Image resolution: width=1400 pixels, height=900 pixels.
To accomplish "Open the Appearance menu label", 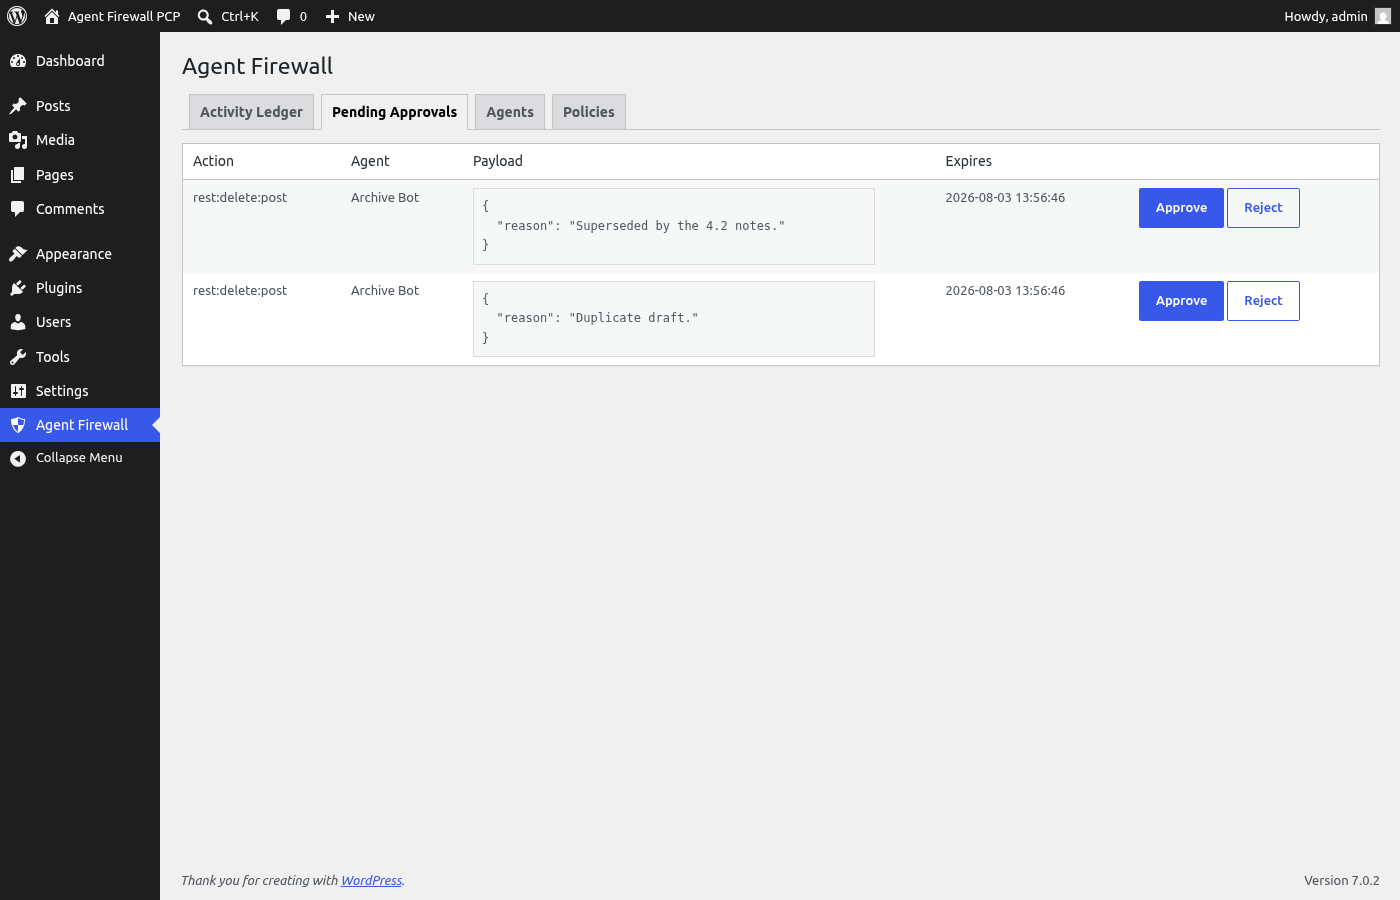I will point(74,254).
